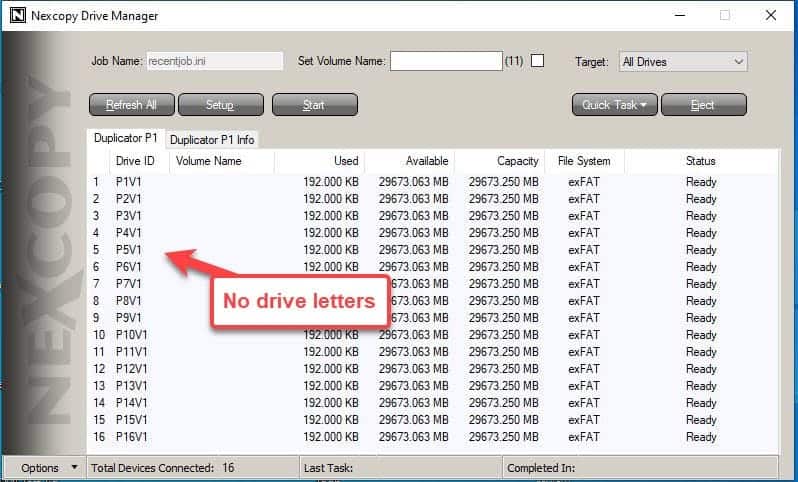Select drive row P9V1
The width and height of the screenshot is (798, 482).
point(433,318)
